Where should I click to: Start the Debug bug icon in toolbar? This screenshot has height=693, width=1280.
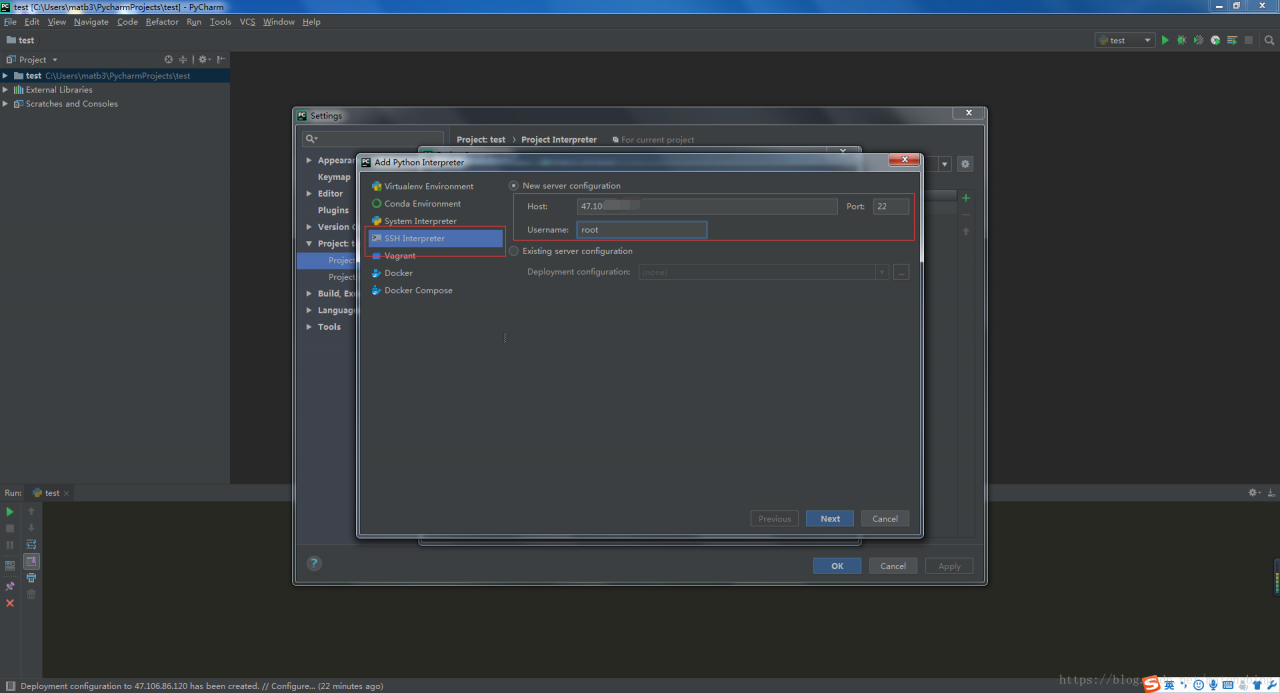point(1181,40)
